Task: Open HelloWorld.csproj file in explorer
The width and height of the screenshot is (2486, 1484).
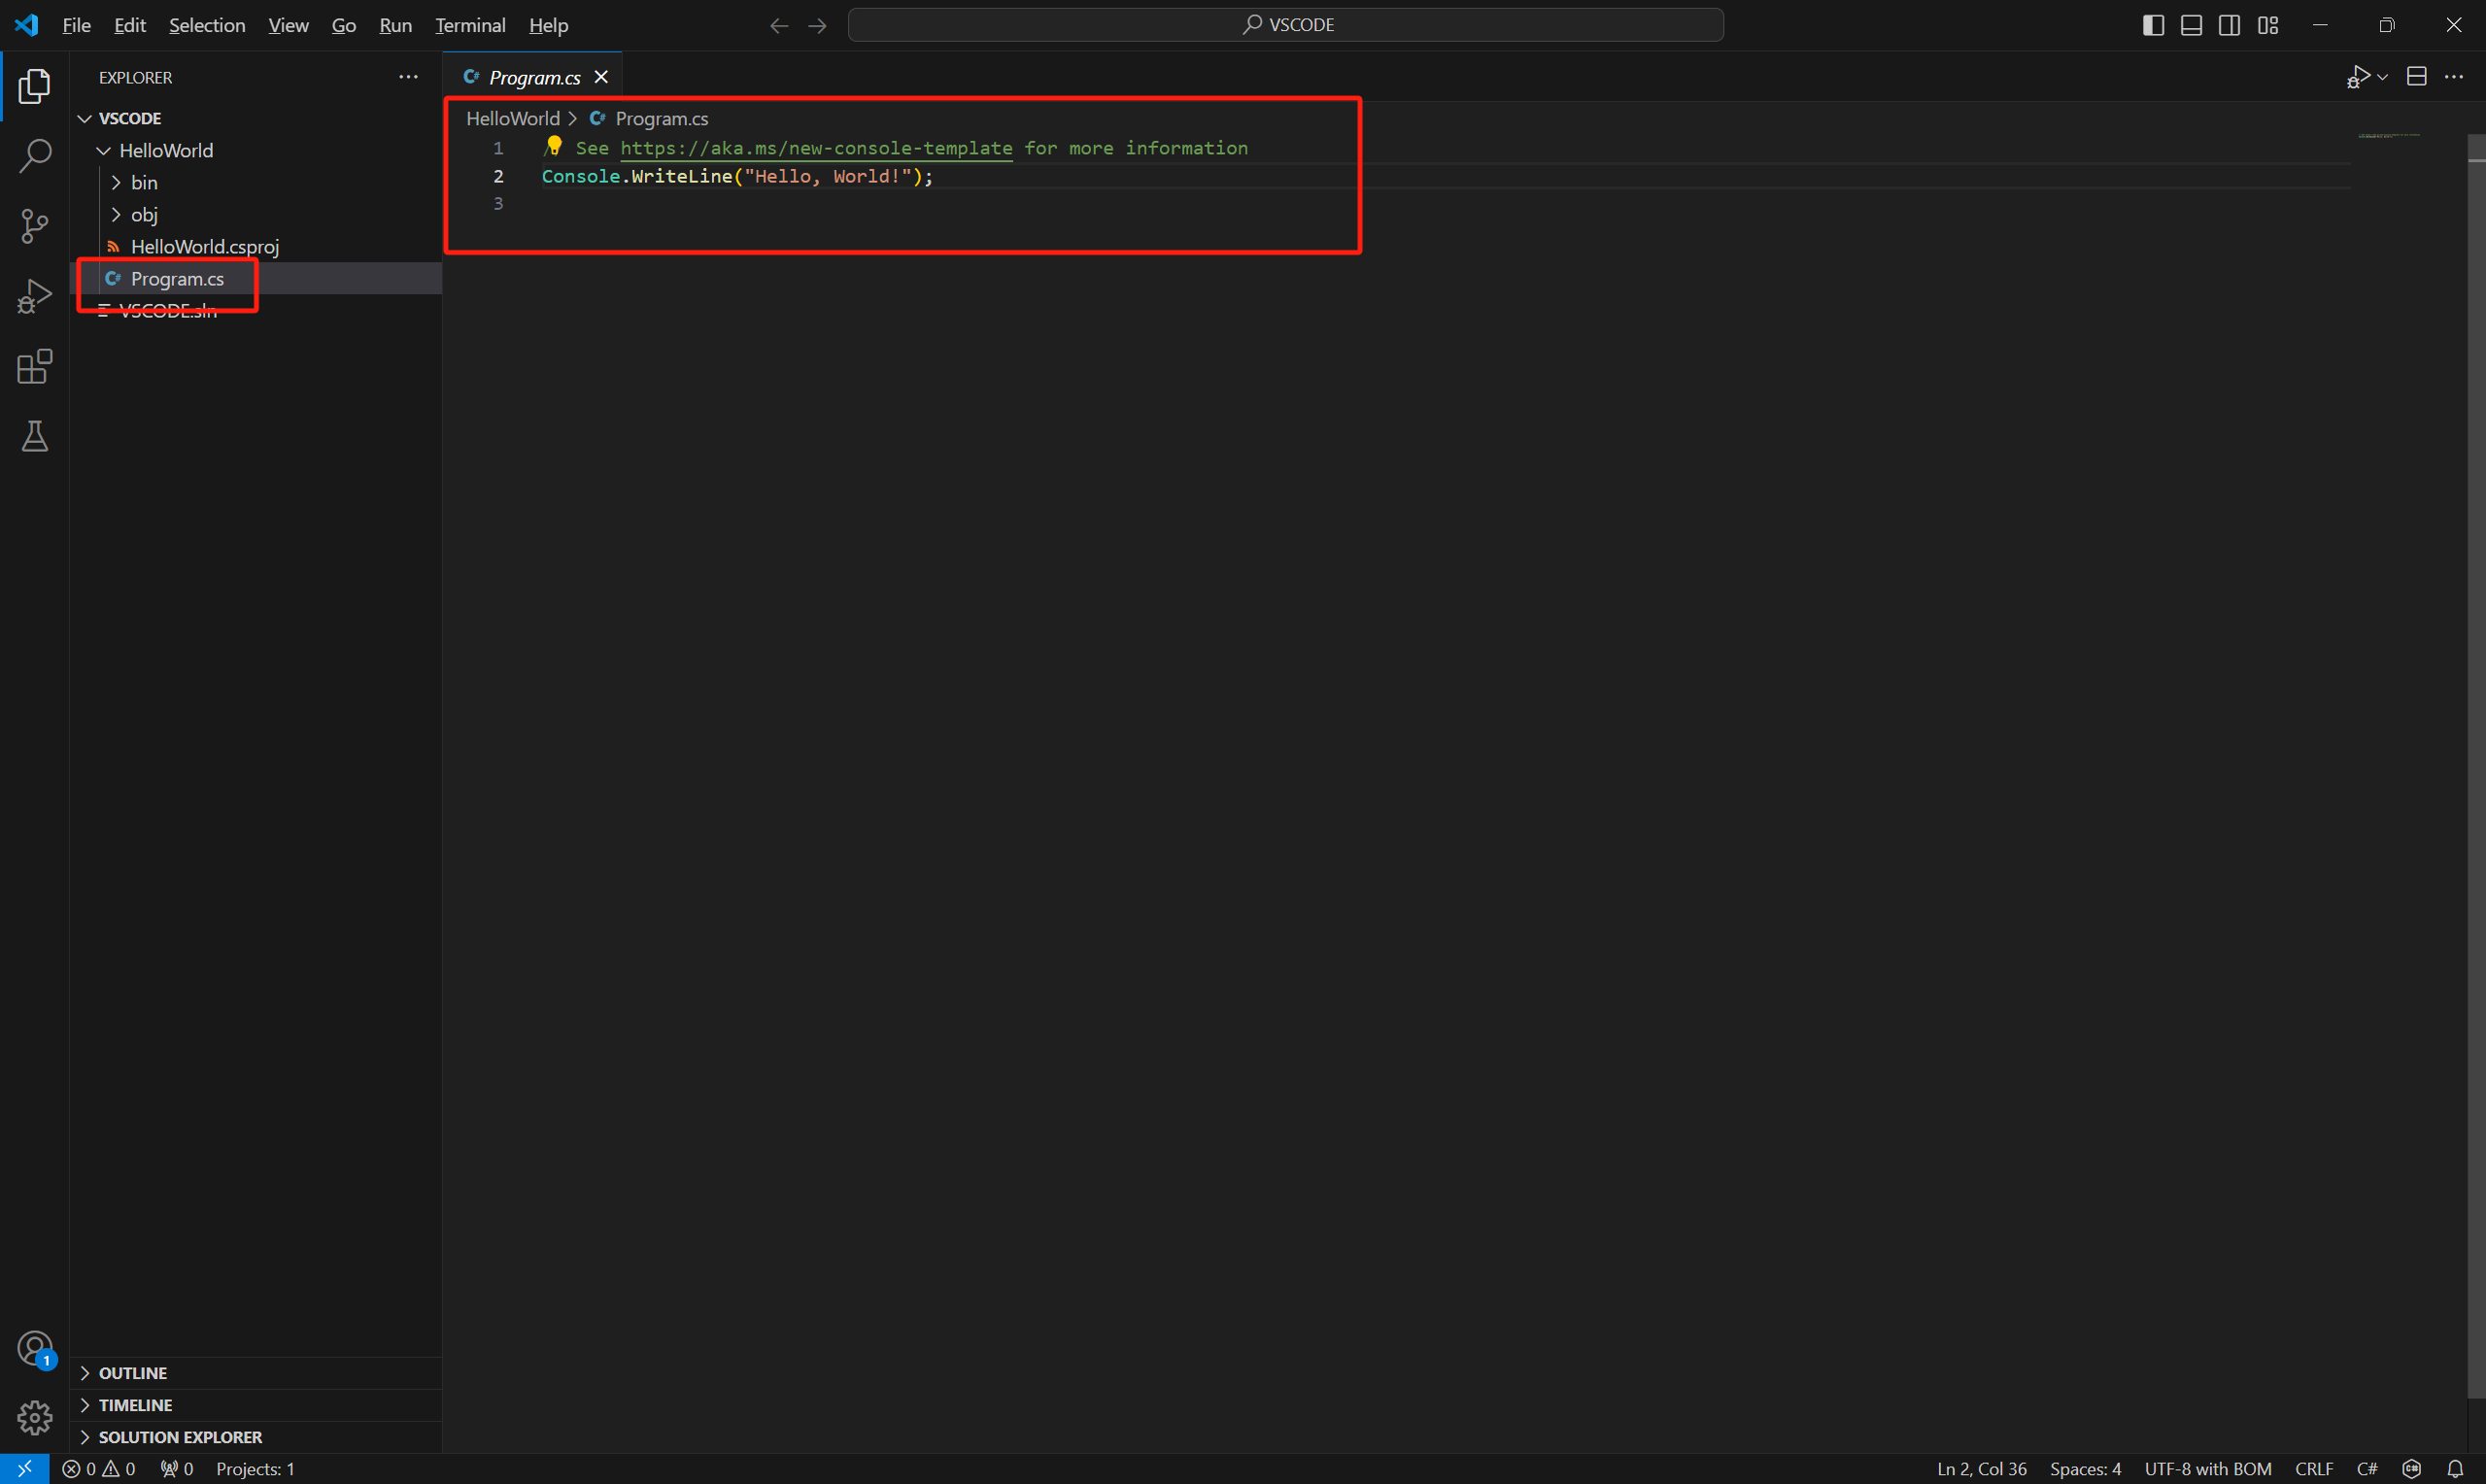Action: [x=256, y=246]
